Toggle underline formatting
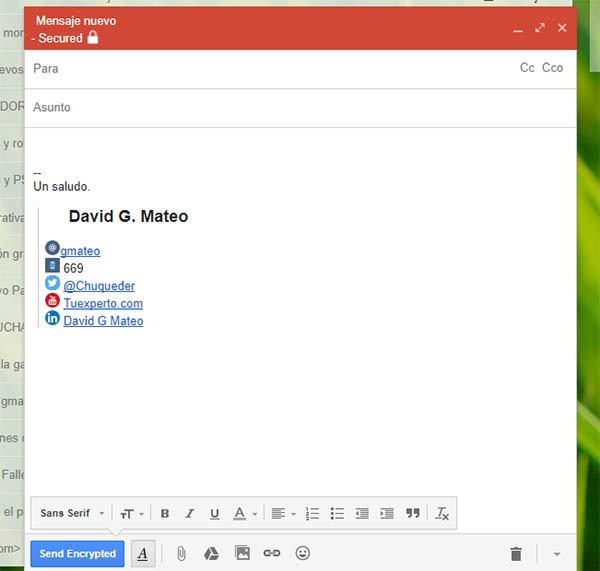 215,514
